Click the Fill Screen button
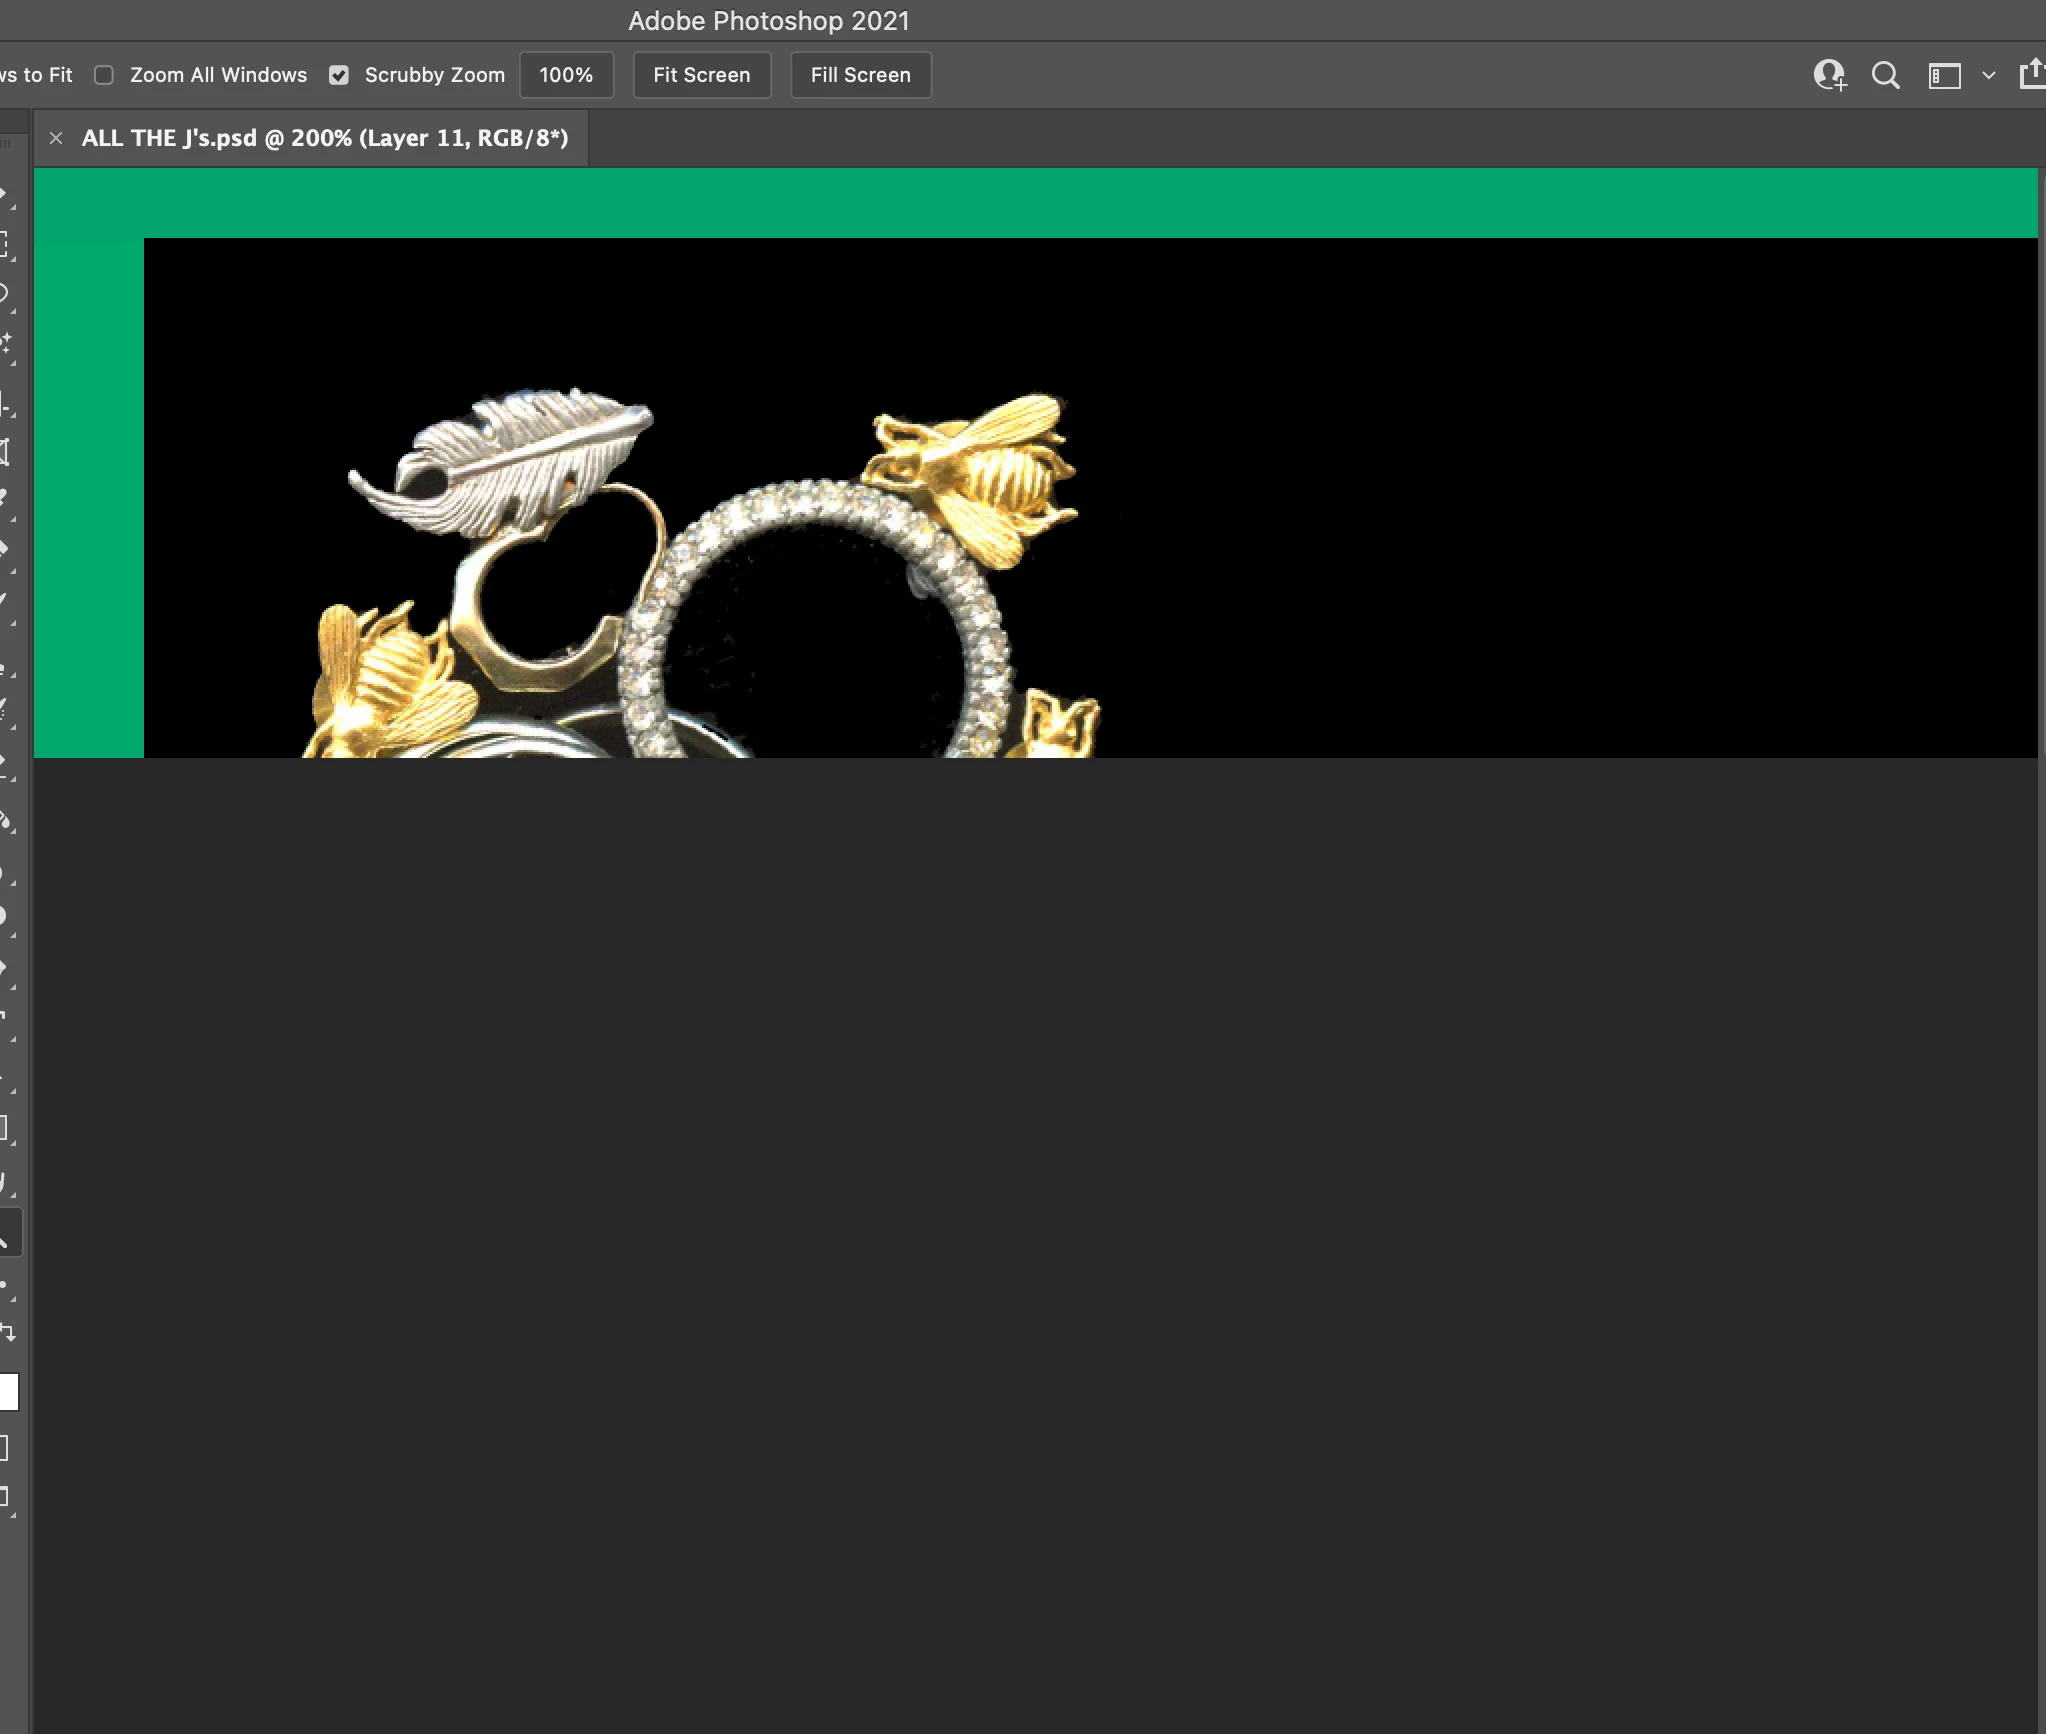The height and width of the screenshot is (1734, 2046). pos(860,75)
